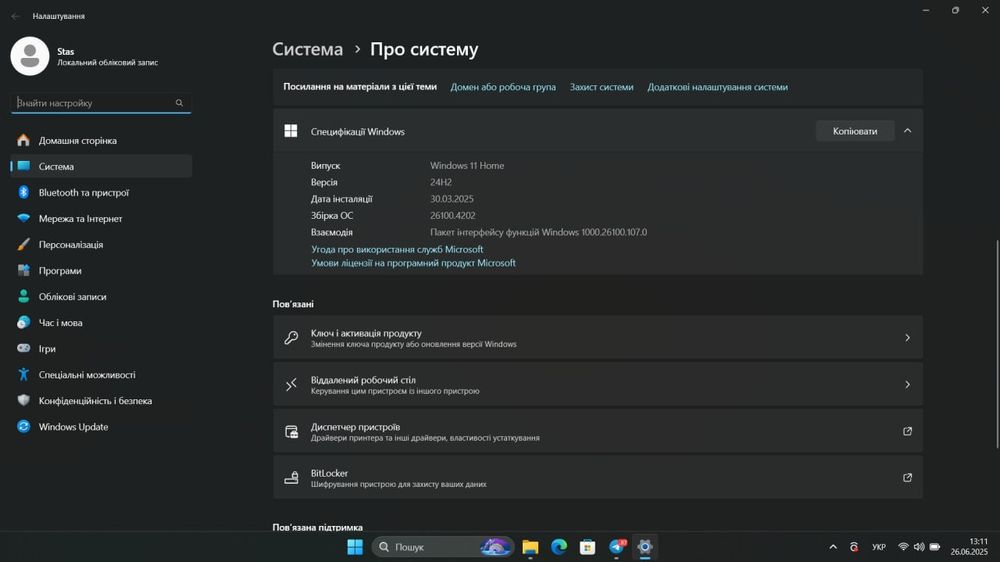Click the Час і мова globe icon

pyautogui.click(x=24, y=323)
